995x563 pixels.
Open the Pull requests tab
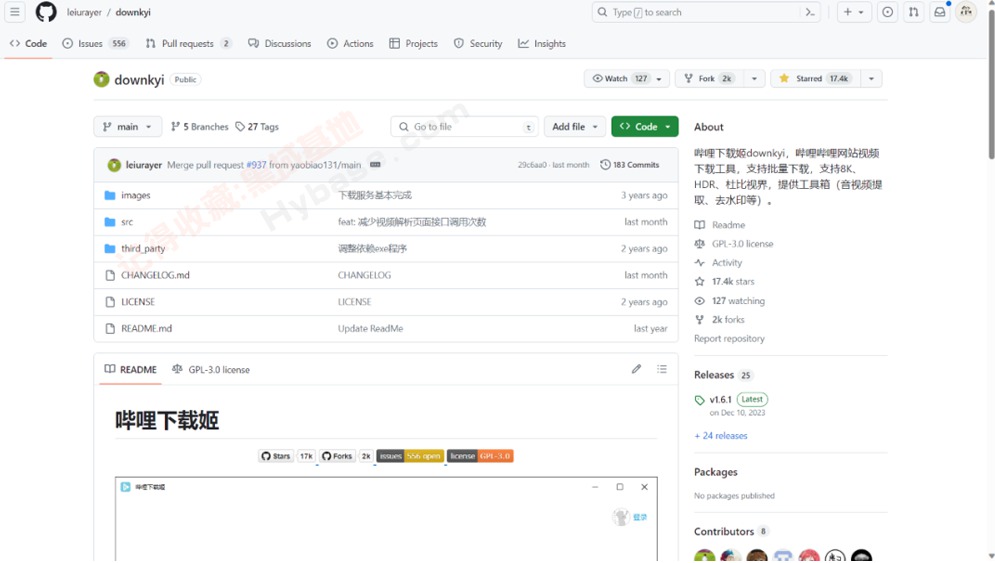point(188,44)
